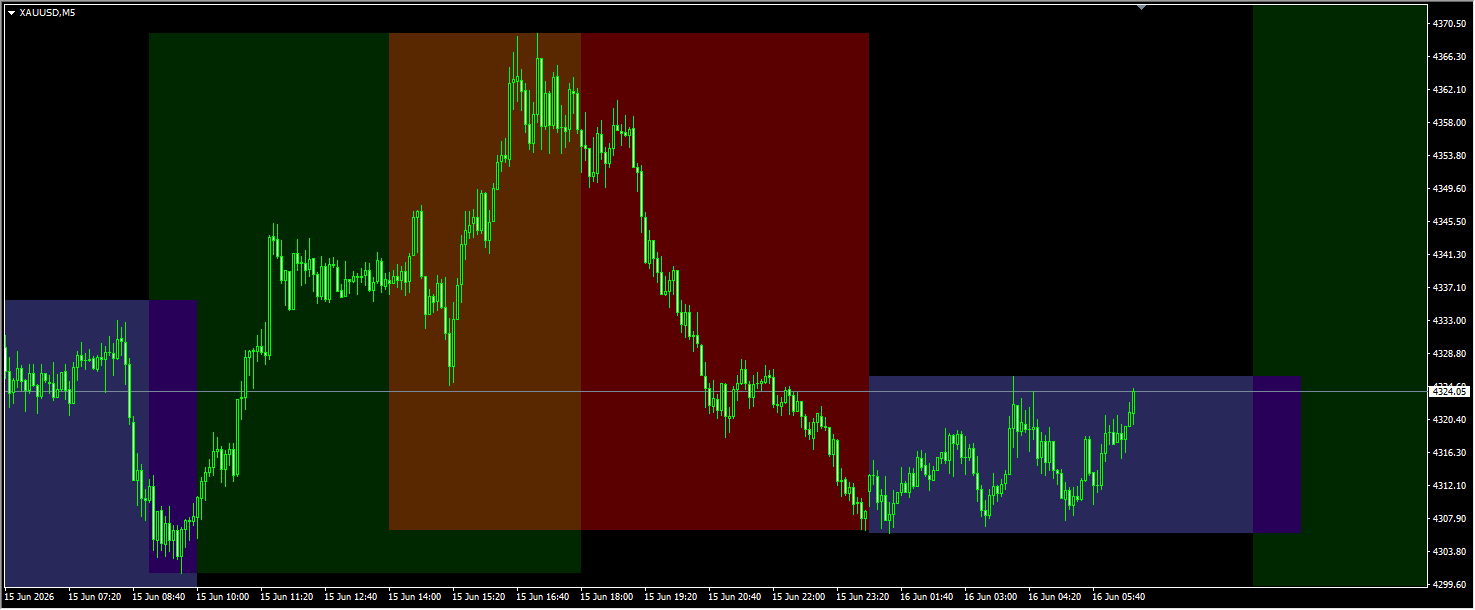Click the 15 Jun 11:20 time label

(x=286, y=597)
